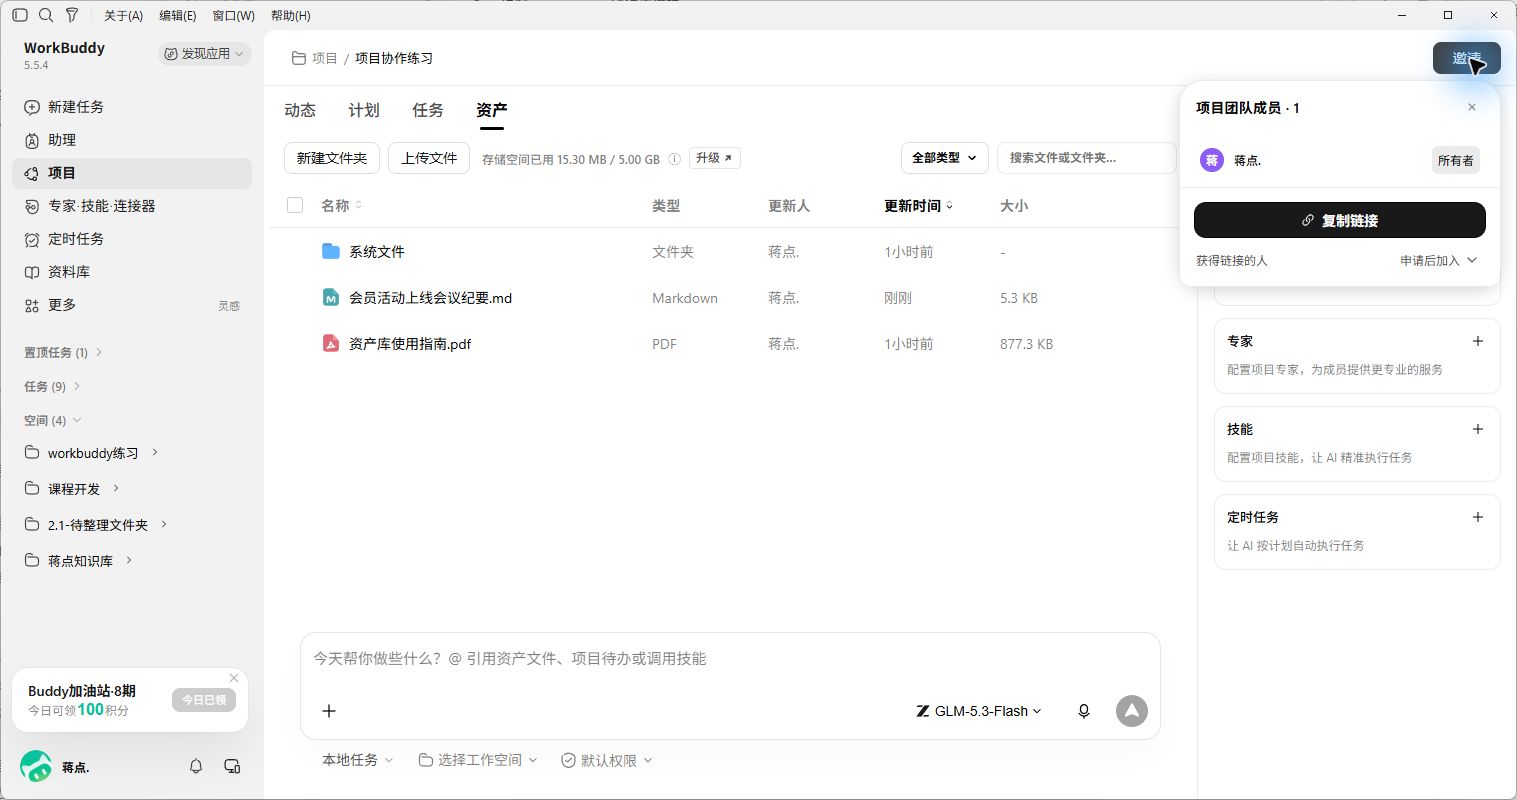Open the search magnifier icon
1517x800 pixels.
tap(46, 15)
